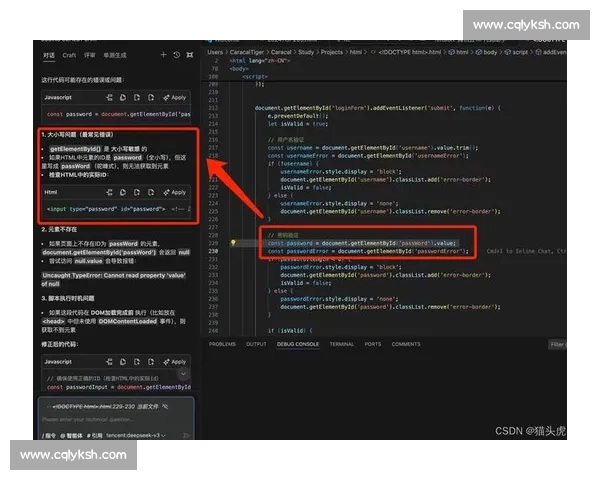Click the yellow lightbulb on line 229
The height and width of the screenshot is (480, 600).
(x=233, y=242)
